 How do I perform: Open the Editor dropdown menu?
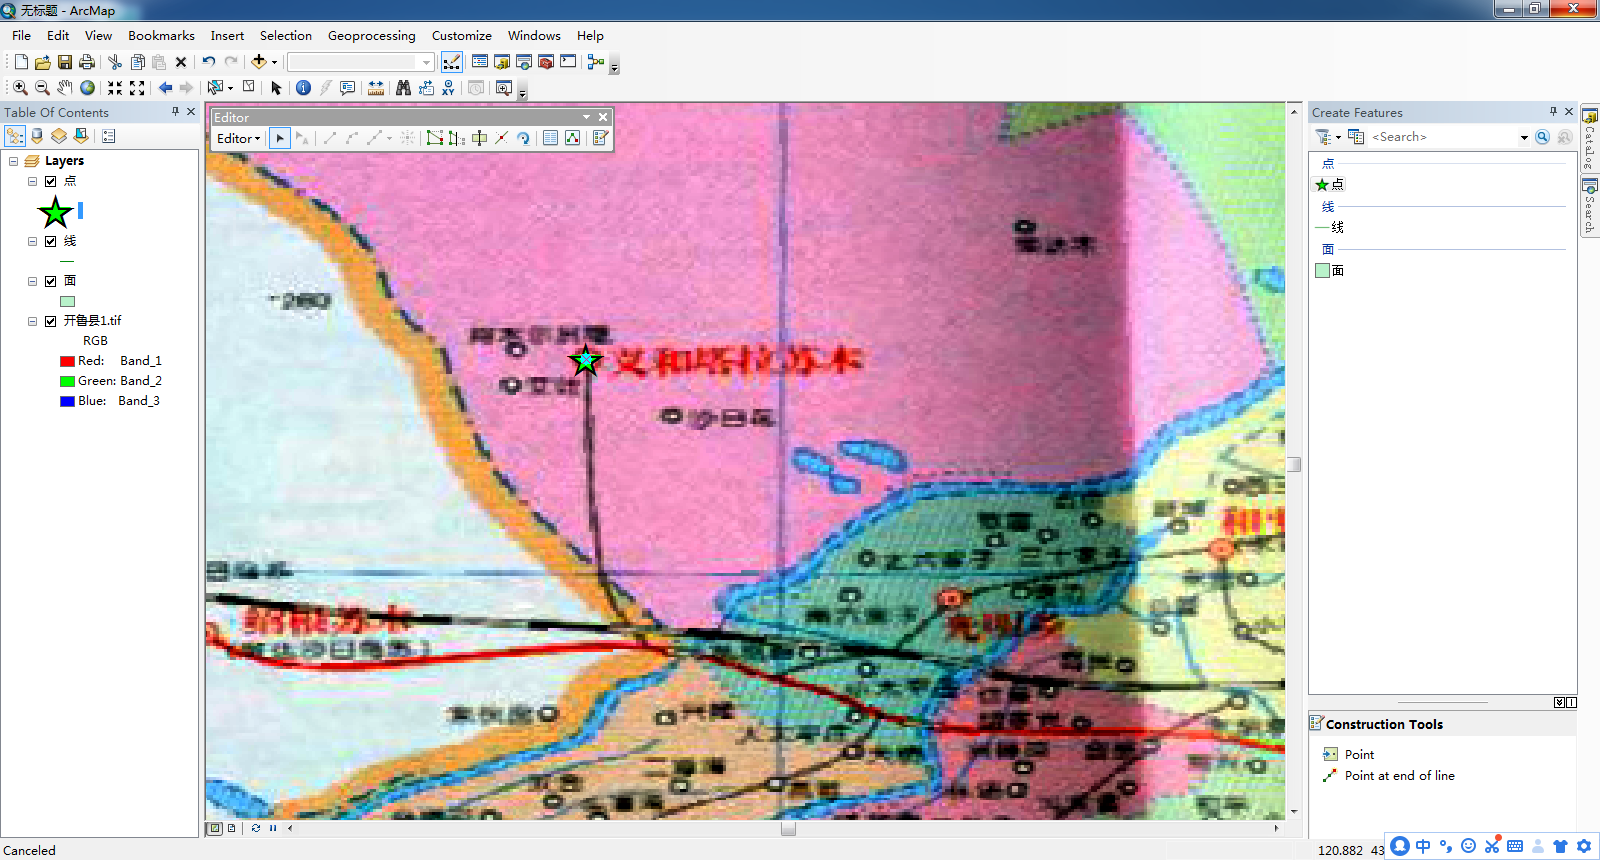[238, 138]
